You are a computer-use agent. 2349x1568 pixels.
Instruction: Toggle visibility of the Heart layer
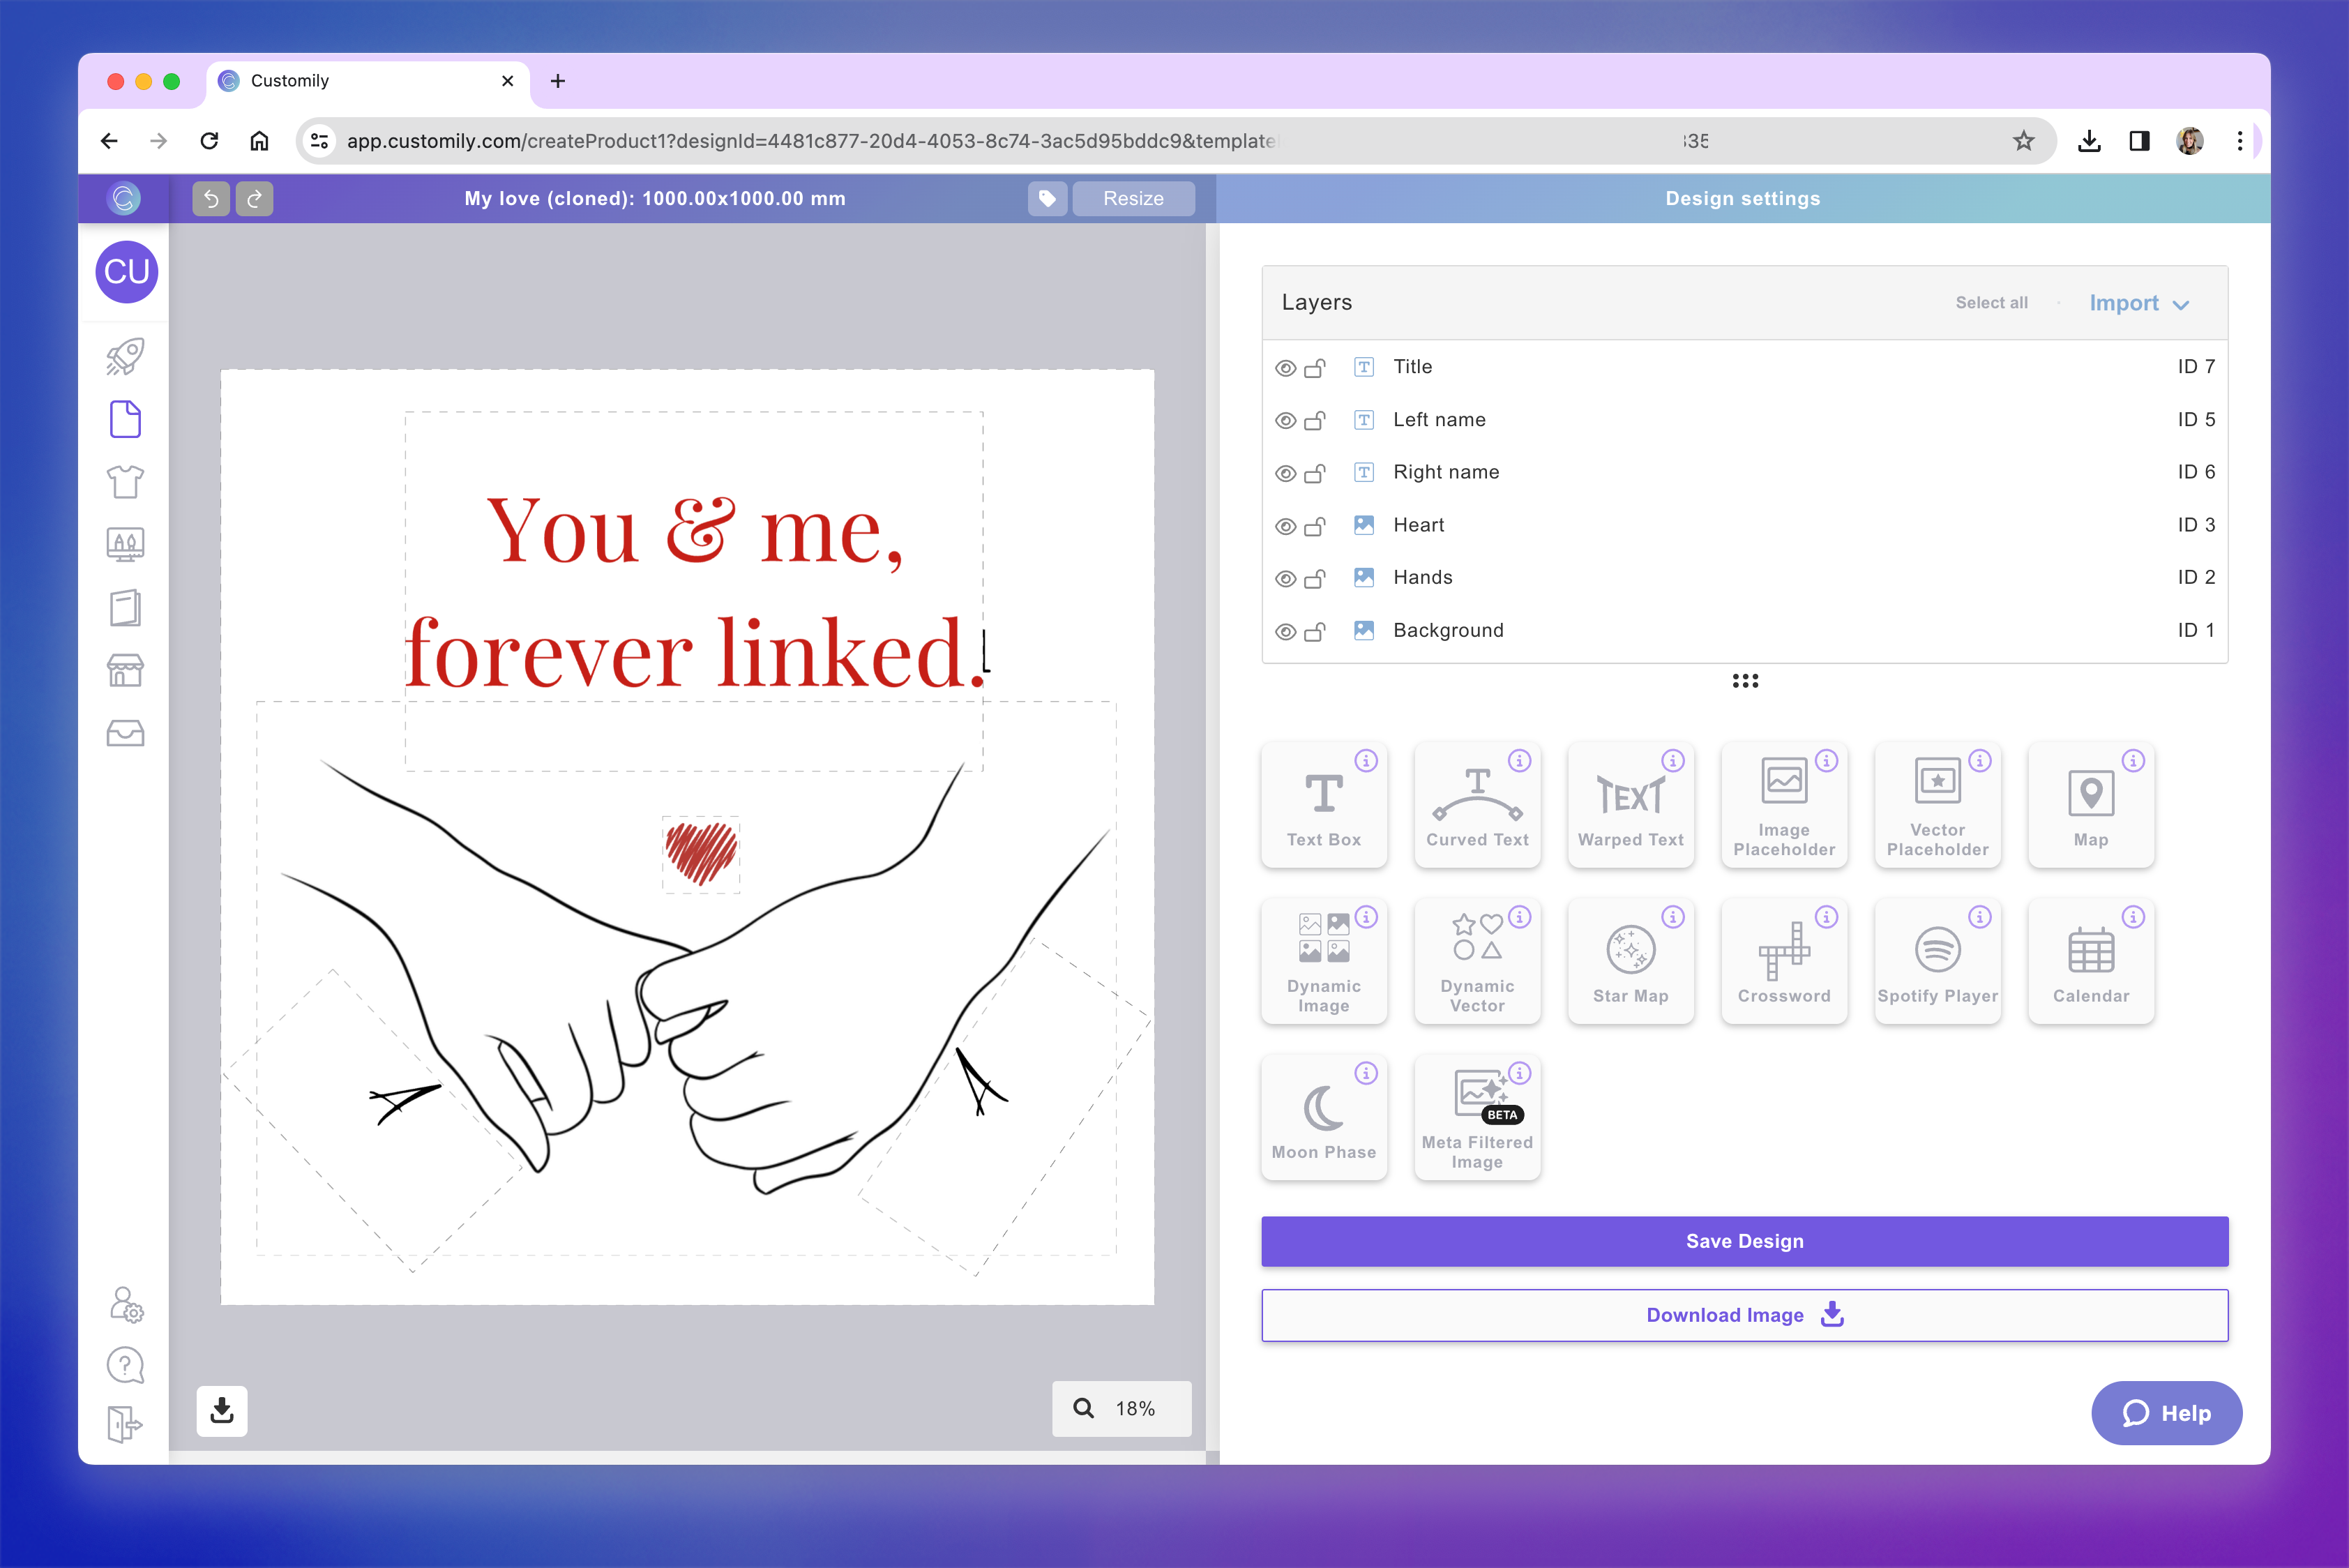[1285, 525]
